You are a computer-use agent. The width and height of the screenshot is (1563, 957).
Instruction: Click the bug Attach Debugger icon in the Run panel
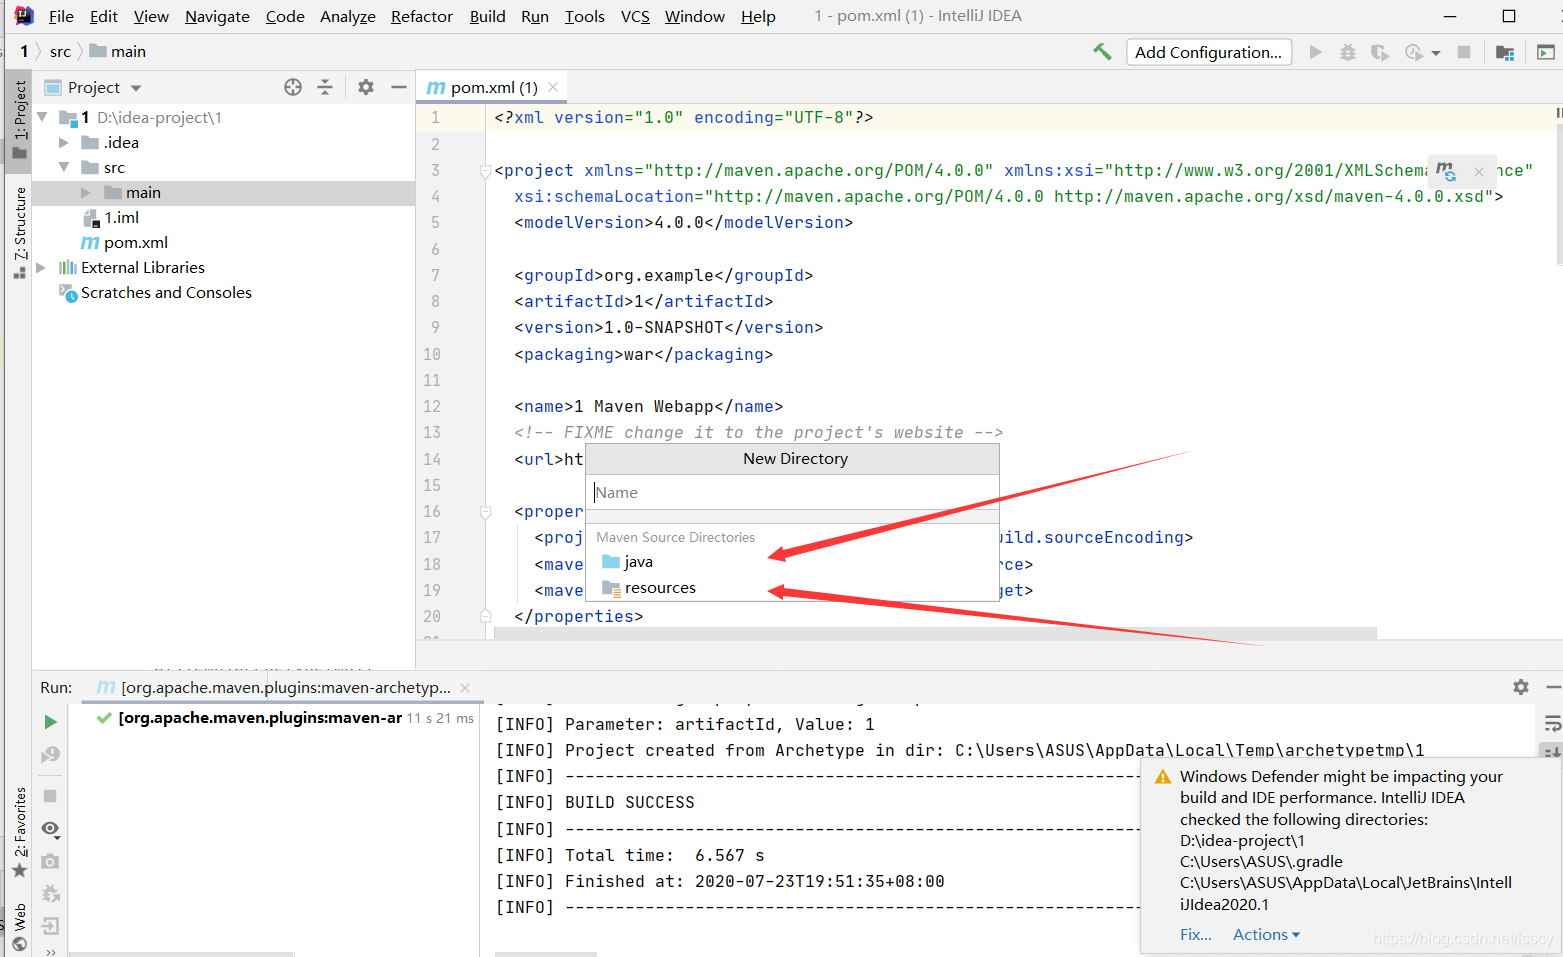point(50,893)
